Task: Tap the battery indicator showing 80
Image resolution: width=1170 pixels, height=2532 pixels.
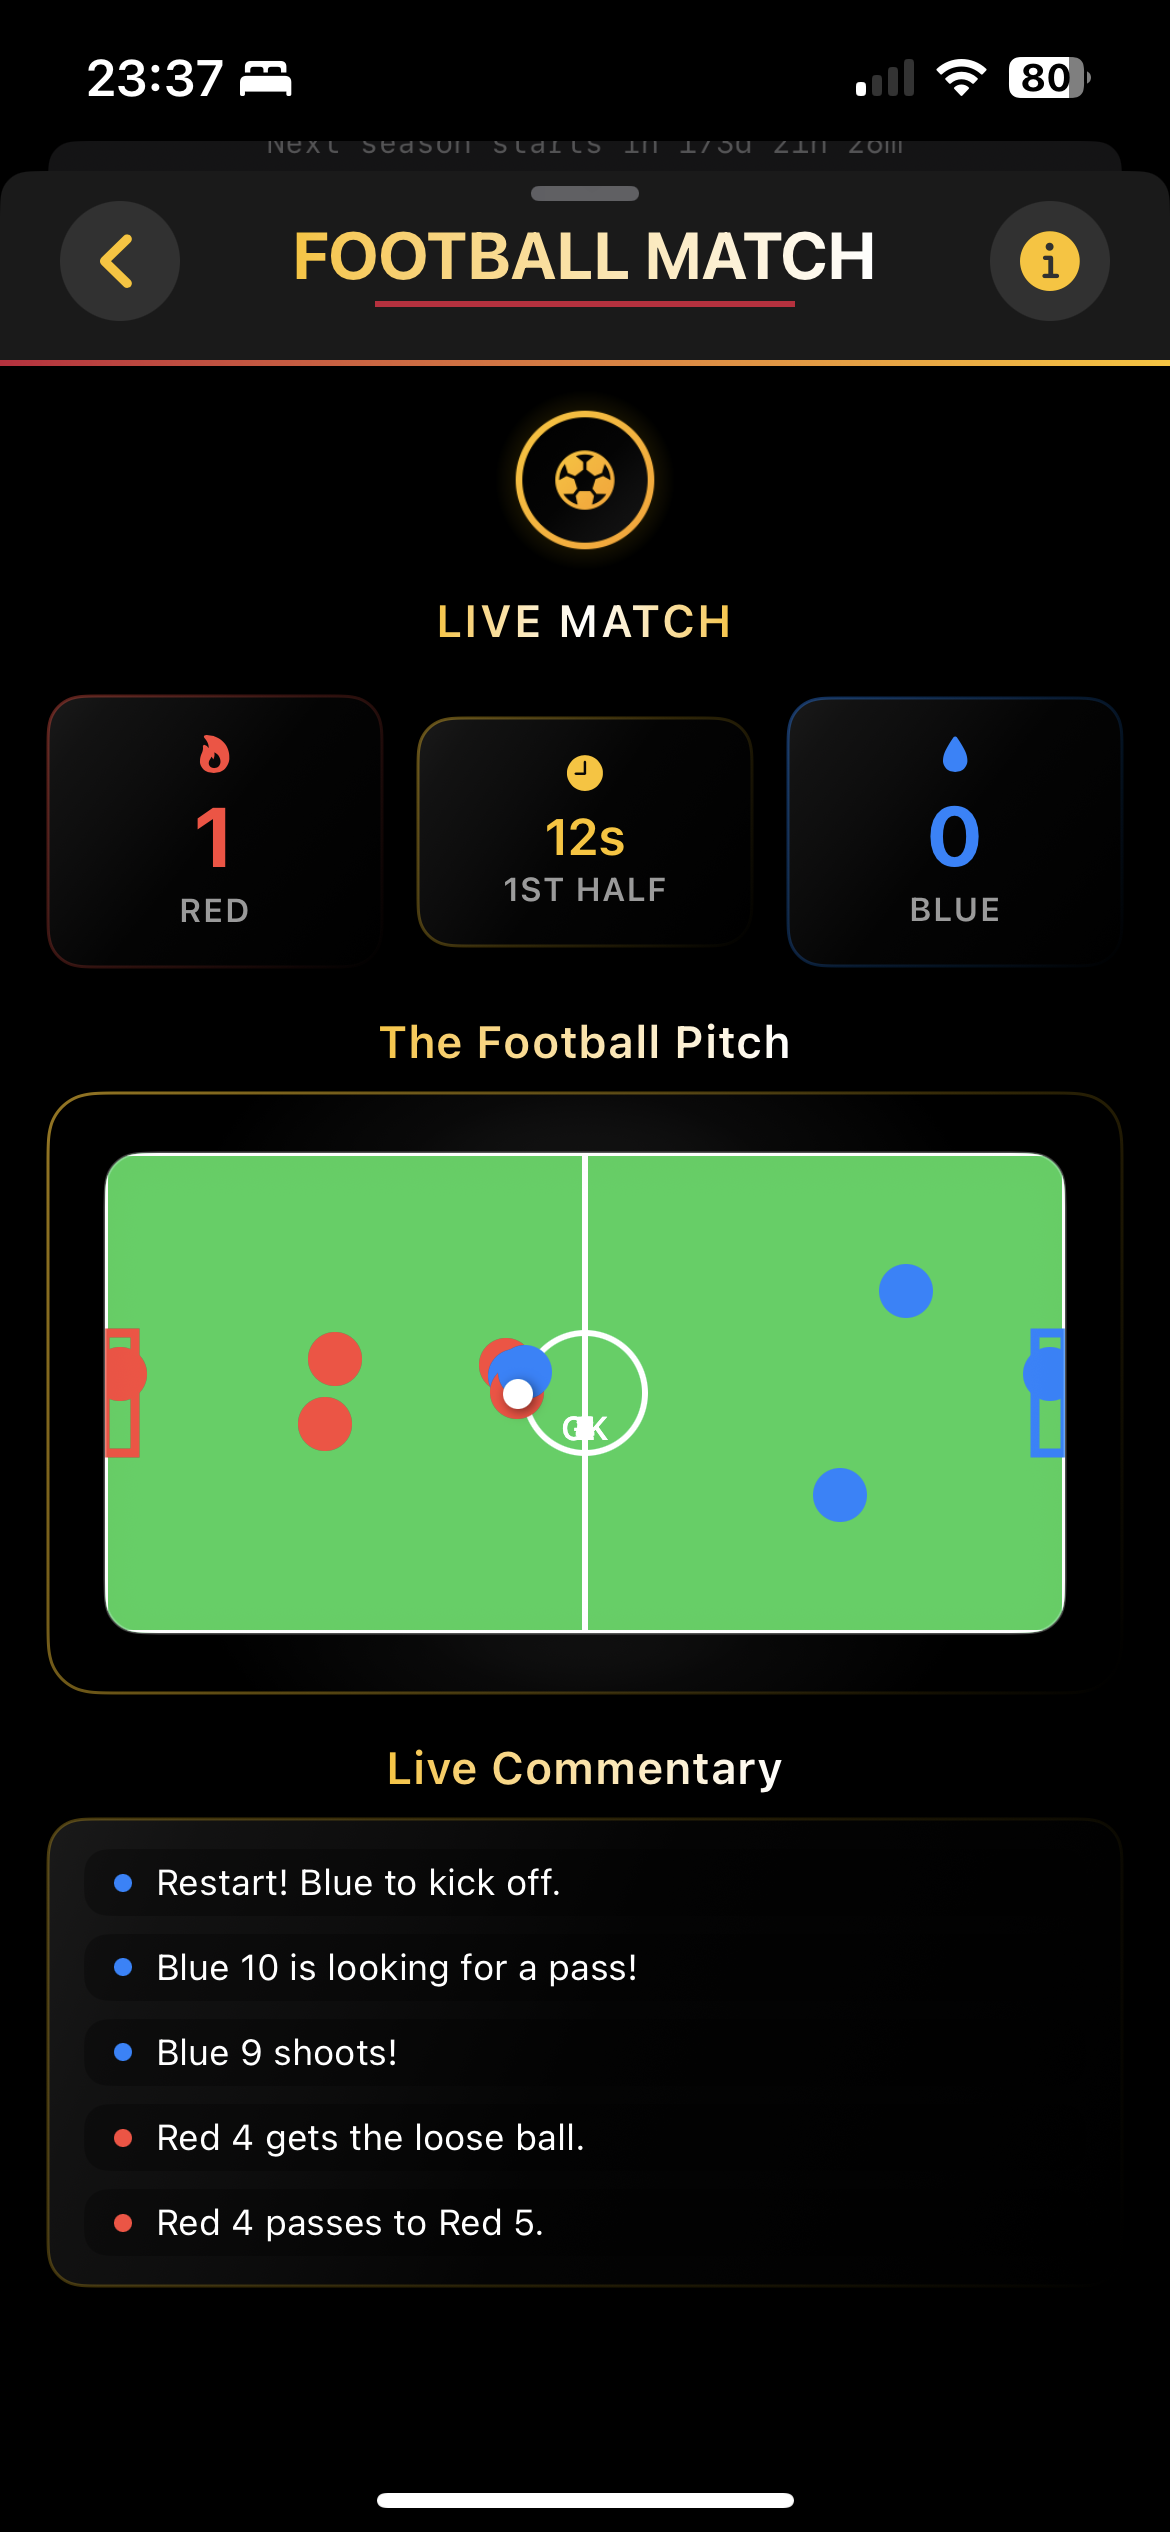Action: coord(1049,78)
